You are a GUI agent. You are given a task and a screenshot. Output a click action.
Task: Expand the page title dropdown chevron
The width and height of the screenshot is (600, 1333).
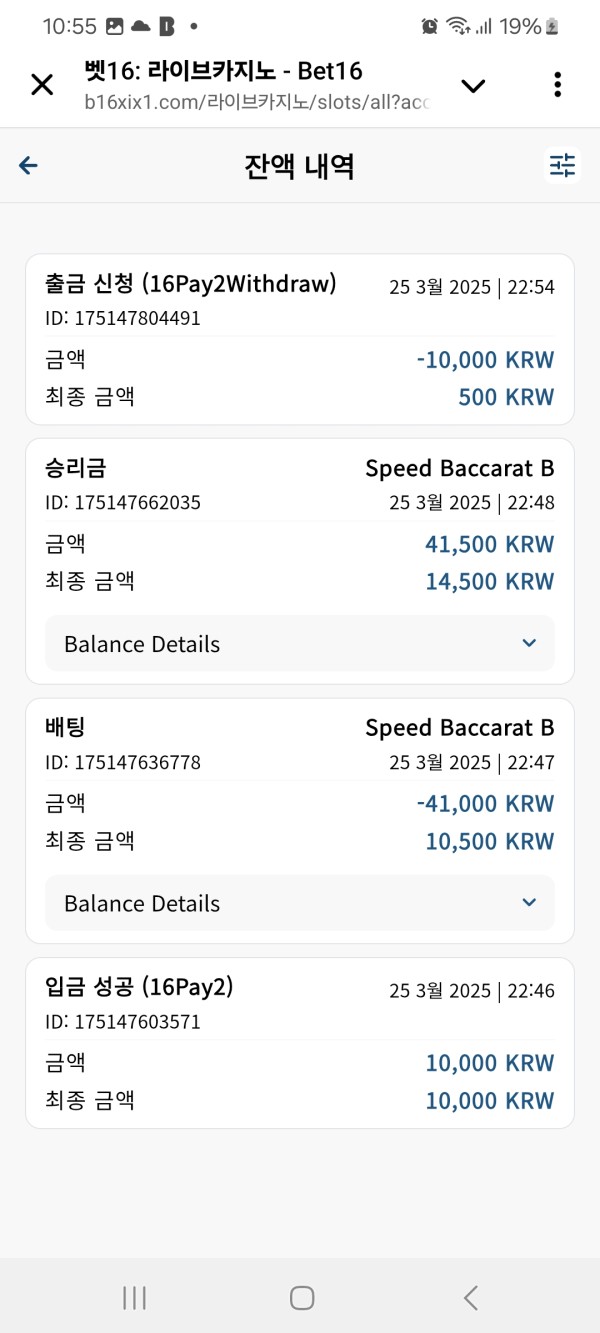(x=473, y=86)
